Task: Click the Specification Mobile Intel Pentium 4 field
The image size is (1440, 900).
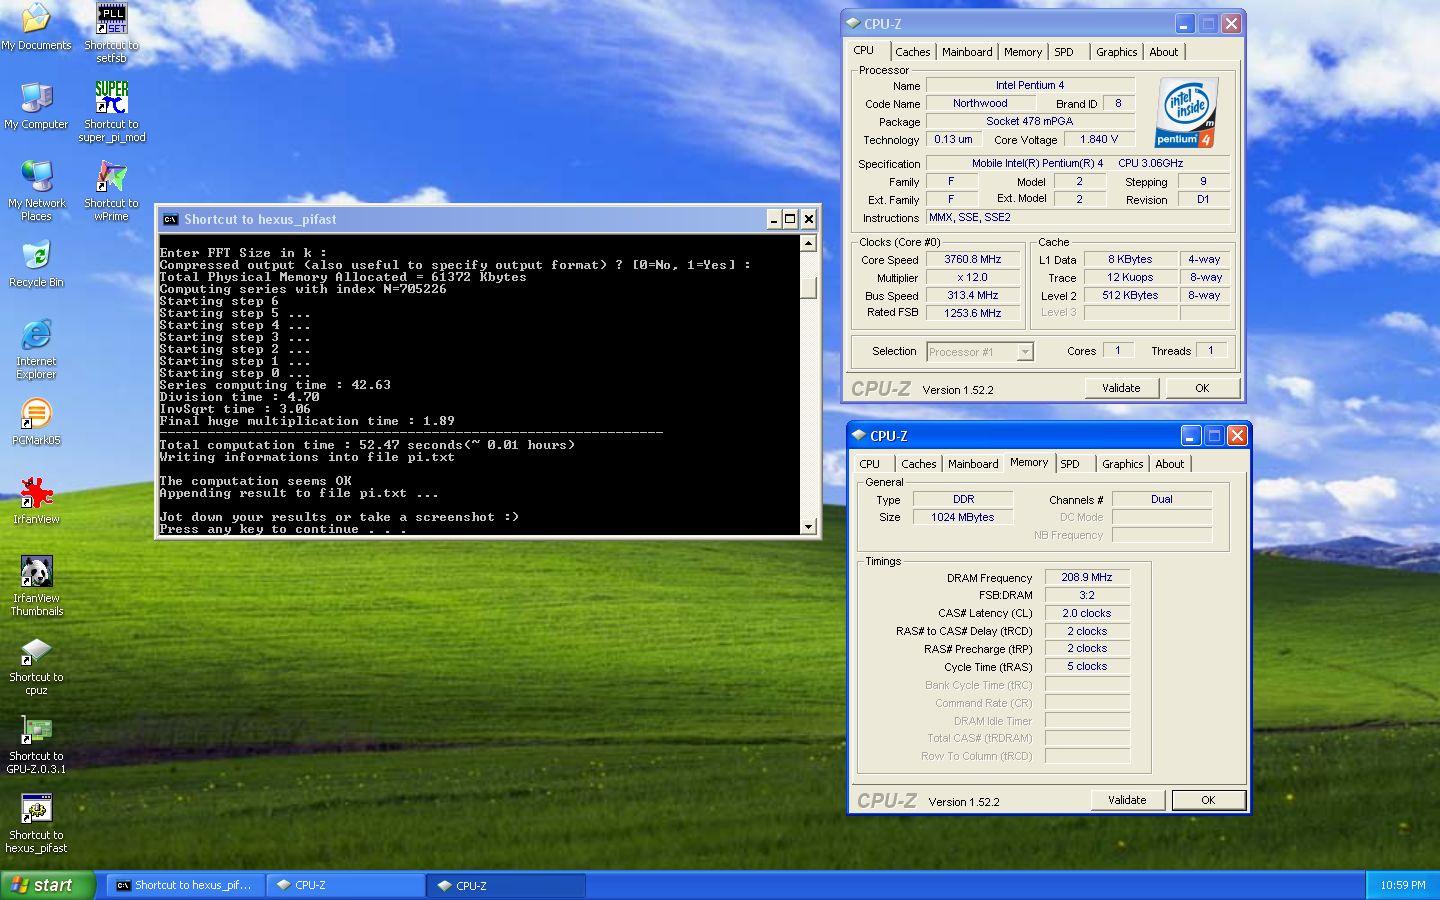Action: 1078,163
